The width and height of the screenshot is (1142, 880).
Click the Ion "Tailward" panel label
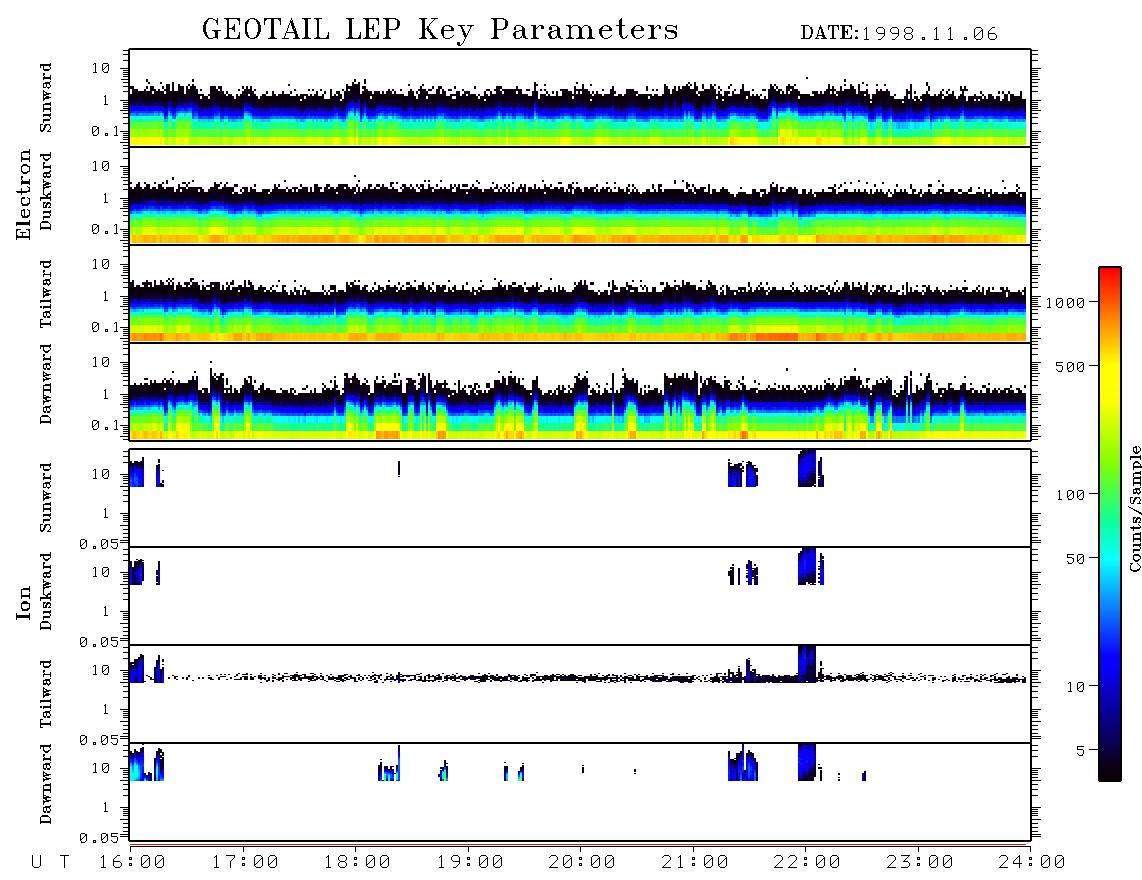pyautogui.click(x=46, y=694)
